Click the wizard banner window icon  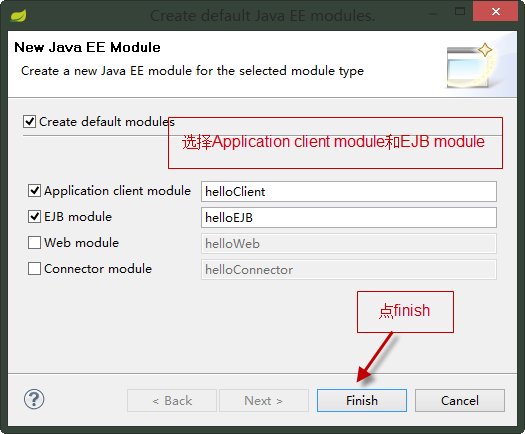(470, 66)
